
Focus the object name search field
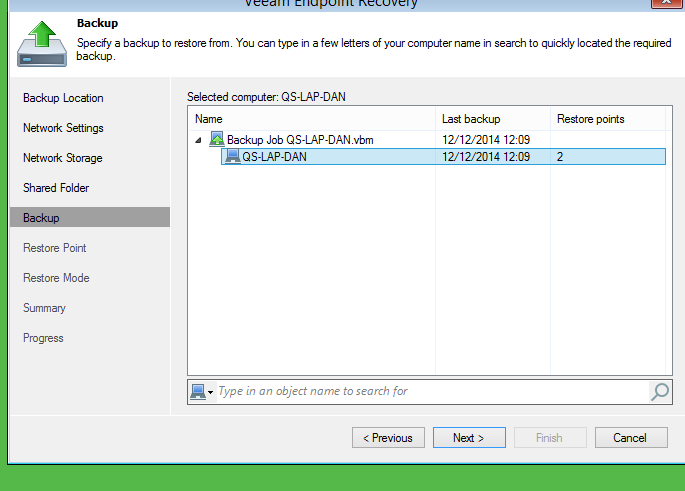coord(432,391)
